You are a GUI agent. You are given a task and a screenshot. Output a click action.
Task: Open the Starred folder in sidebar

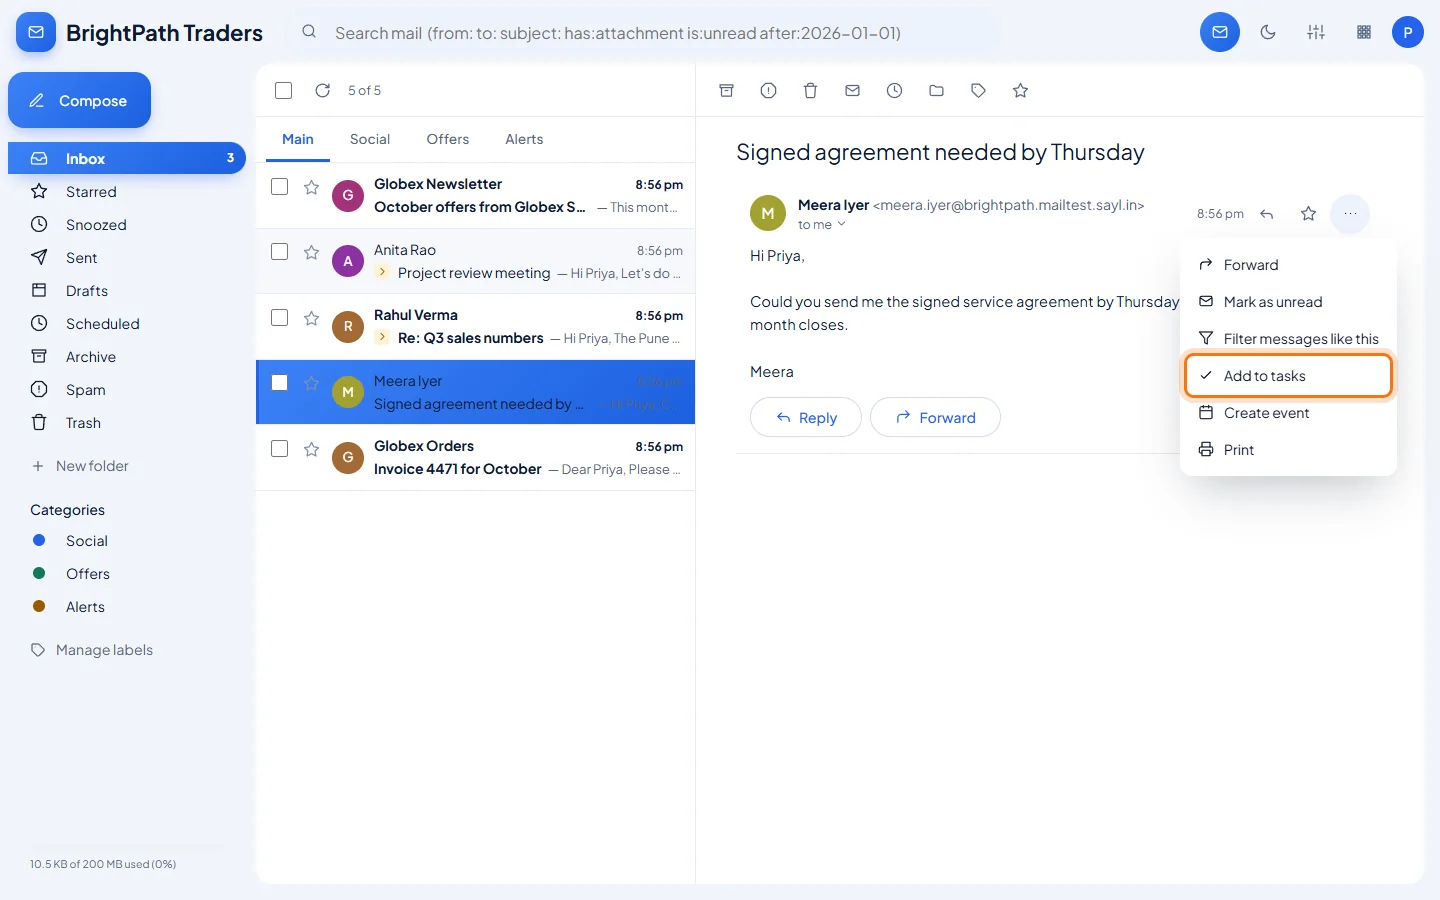click(x=127, y=192)
